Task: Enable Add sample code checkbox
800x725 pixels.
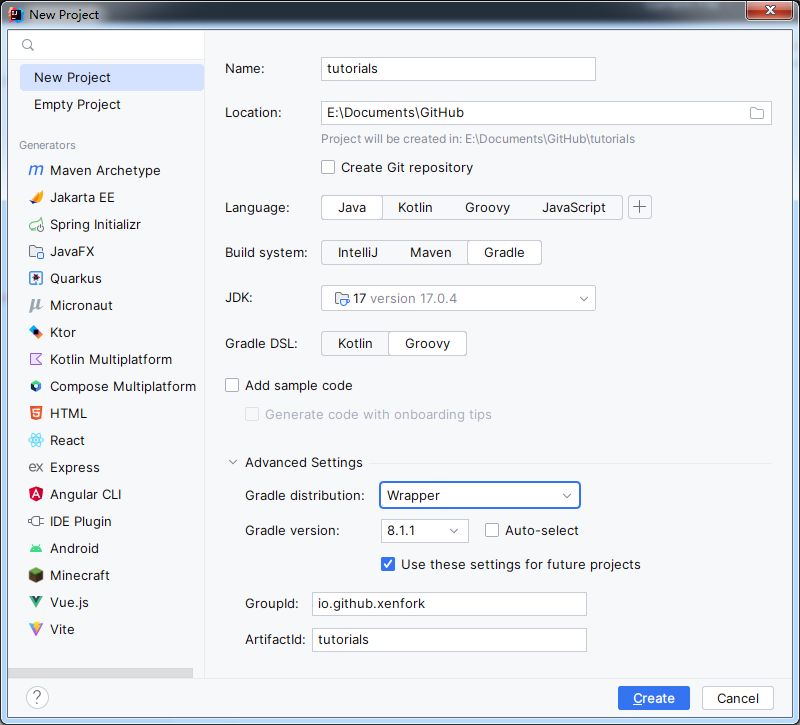Action: pos(232,385)
